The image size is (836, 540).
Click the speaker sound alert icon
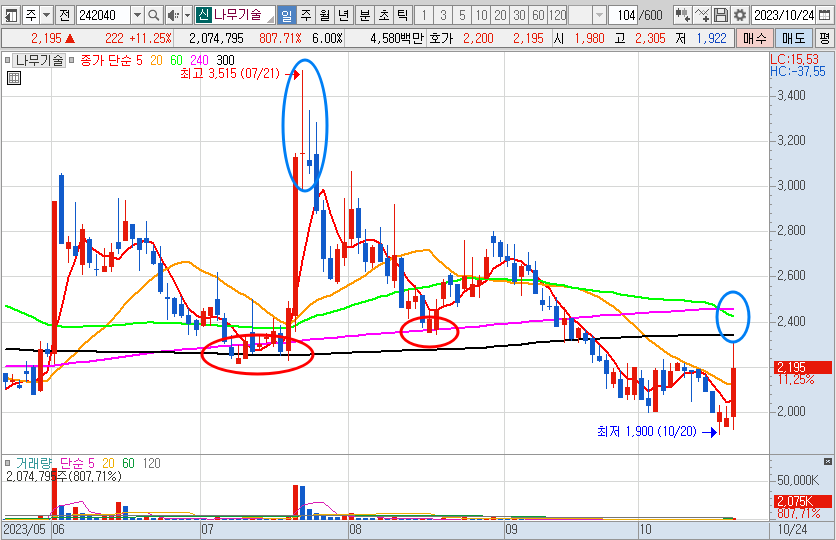pos(173,15)
